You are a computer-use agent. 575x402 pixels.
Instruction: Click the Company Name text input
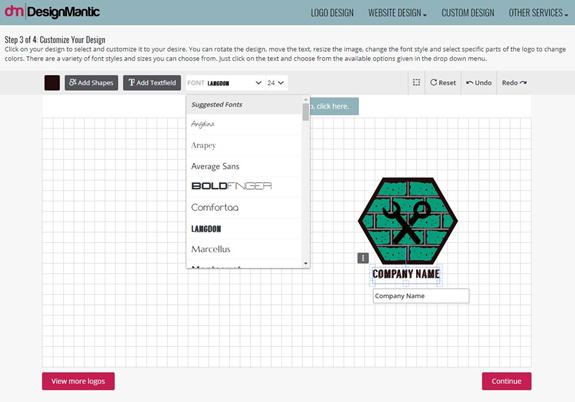click(x=421, y=296)
